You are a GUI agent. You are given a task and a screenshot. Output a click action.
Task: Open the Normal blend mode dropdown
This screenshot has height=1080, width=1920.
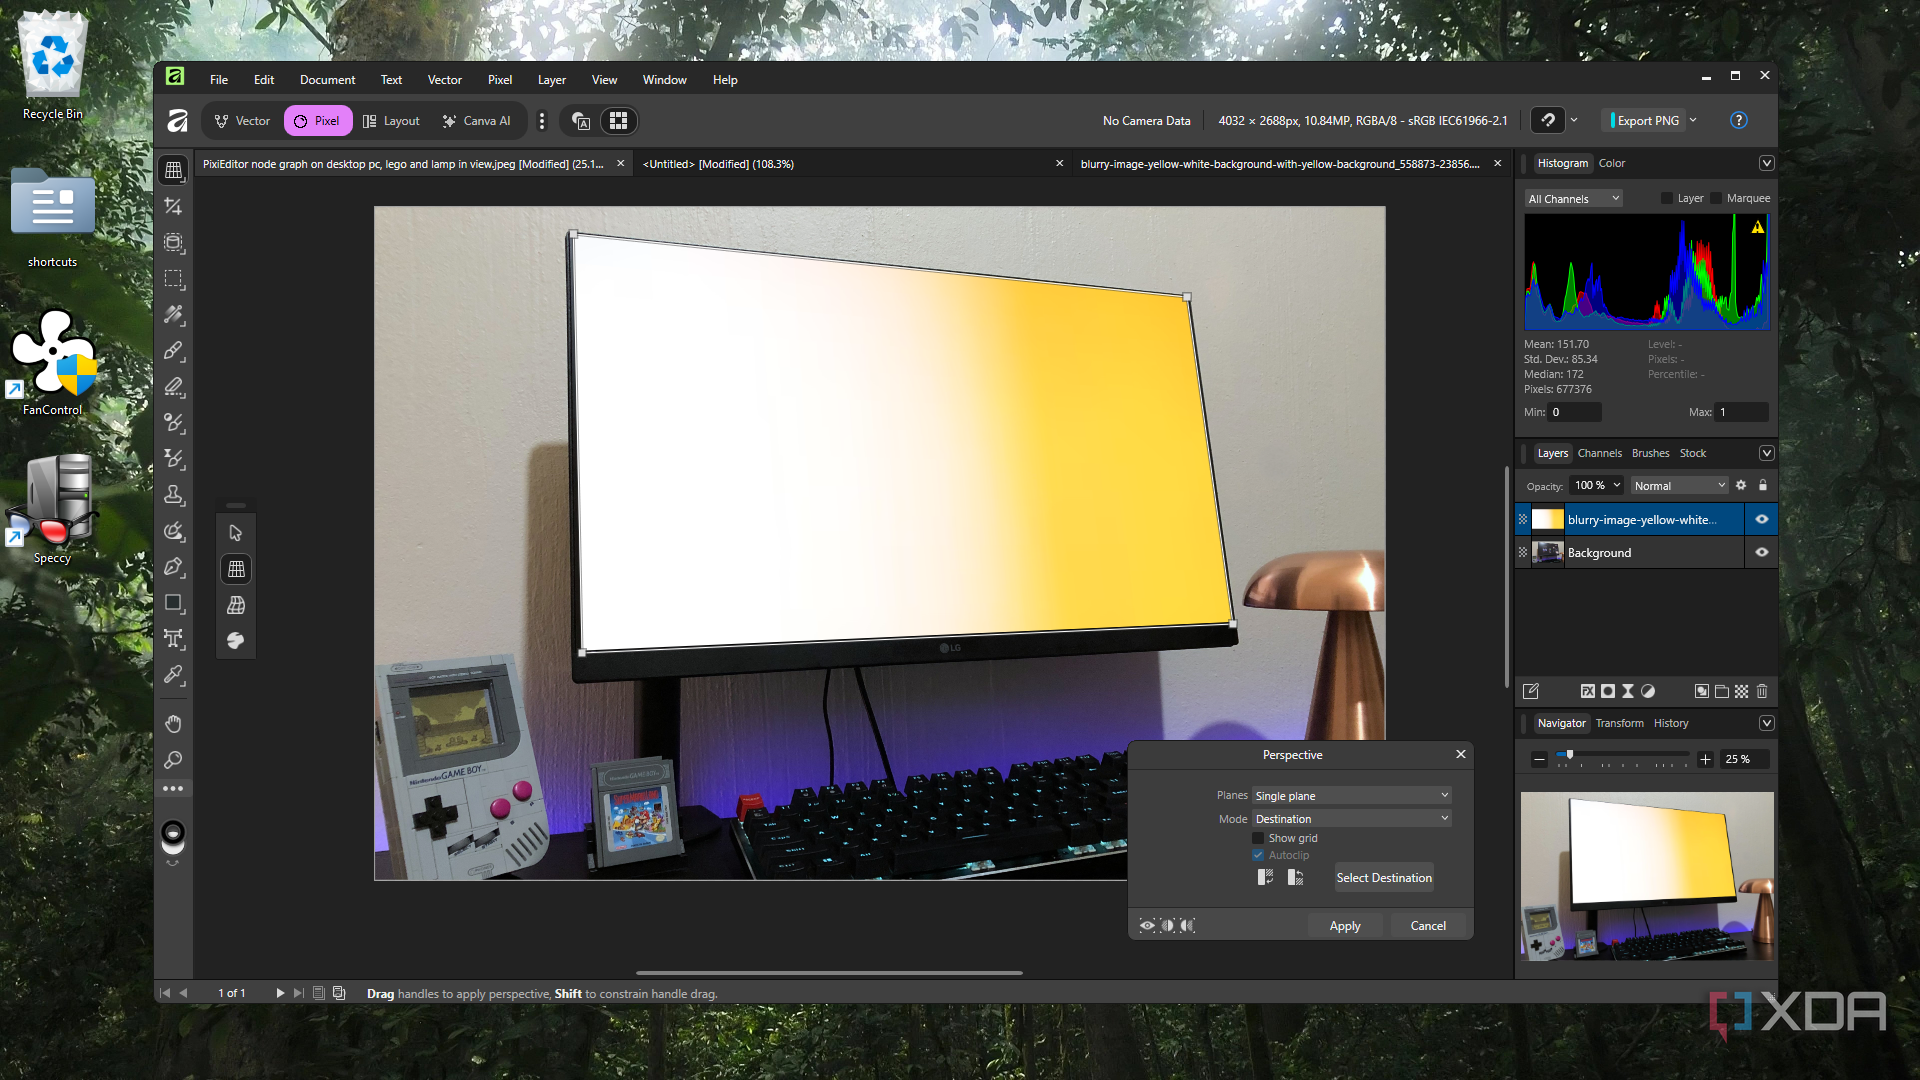[x=1680, y=485]
